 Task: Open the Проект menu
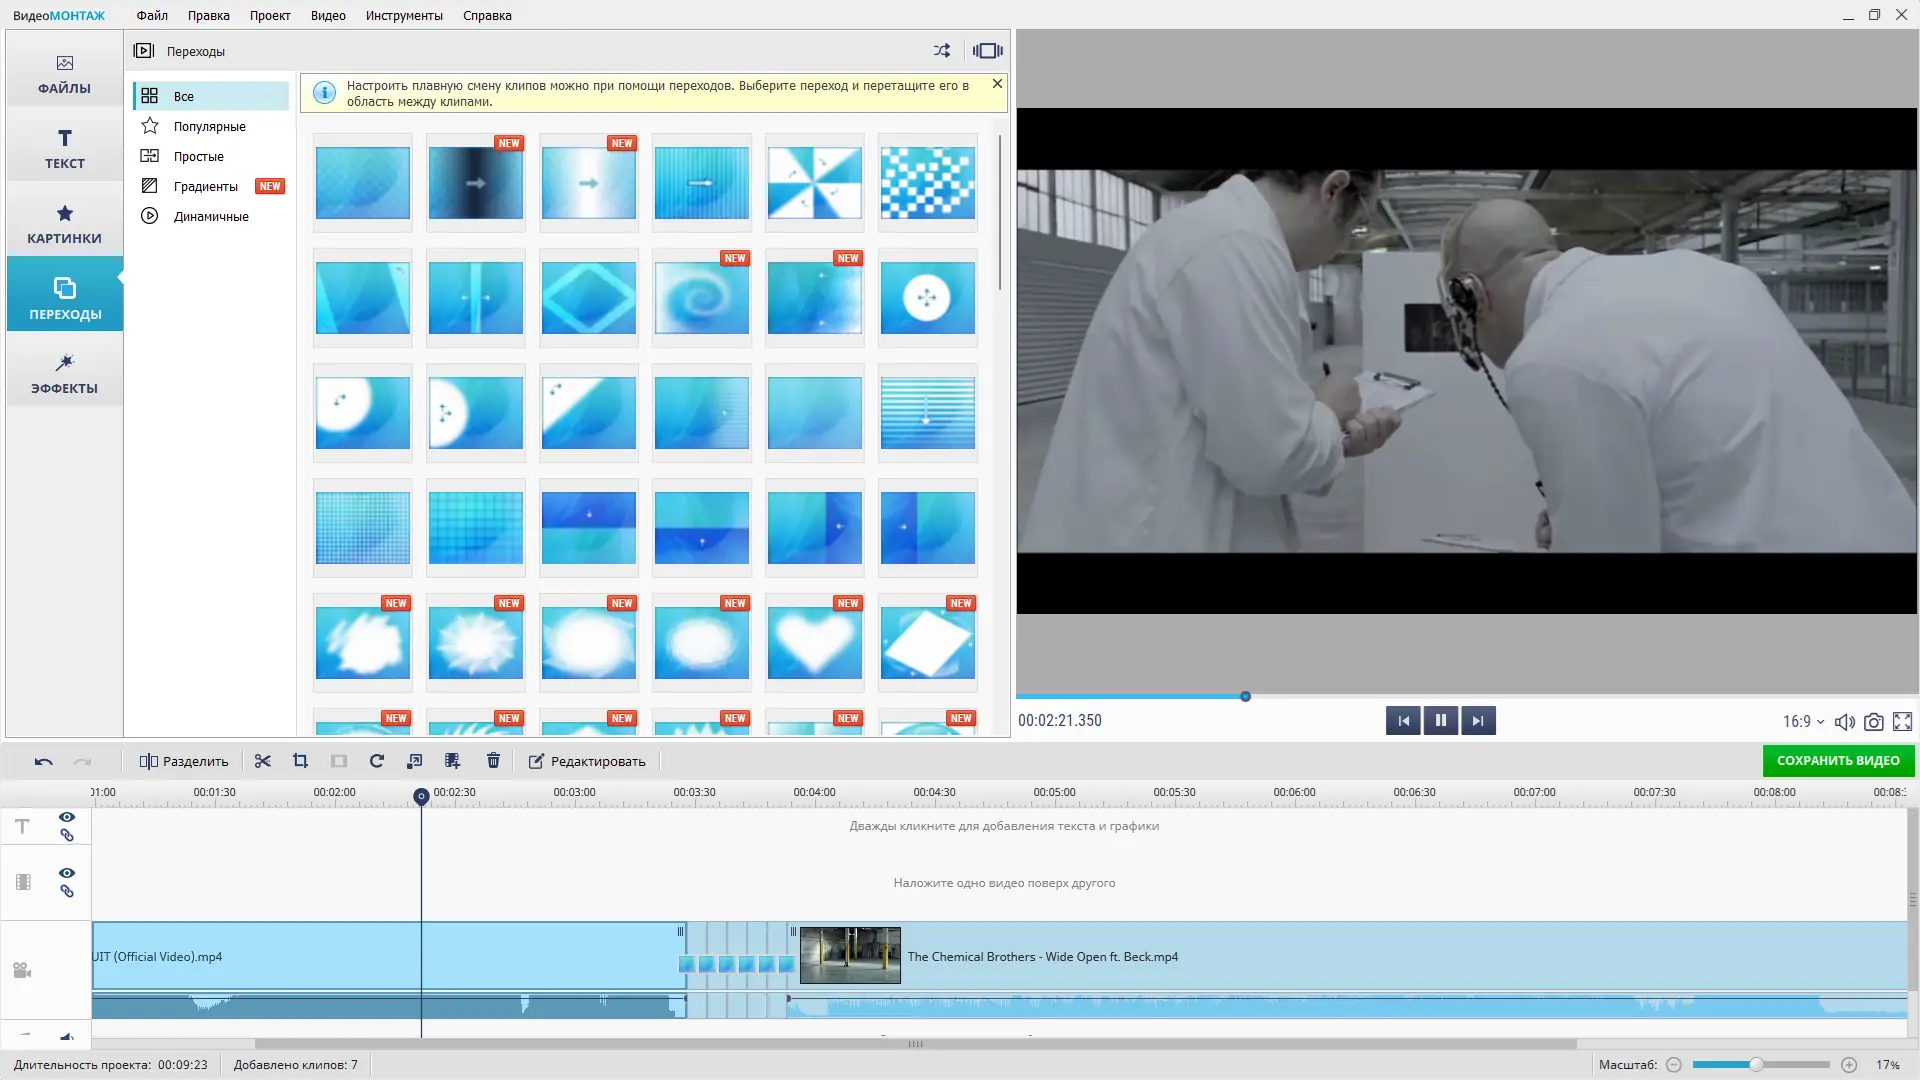click(x=270, y=15)
